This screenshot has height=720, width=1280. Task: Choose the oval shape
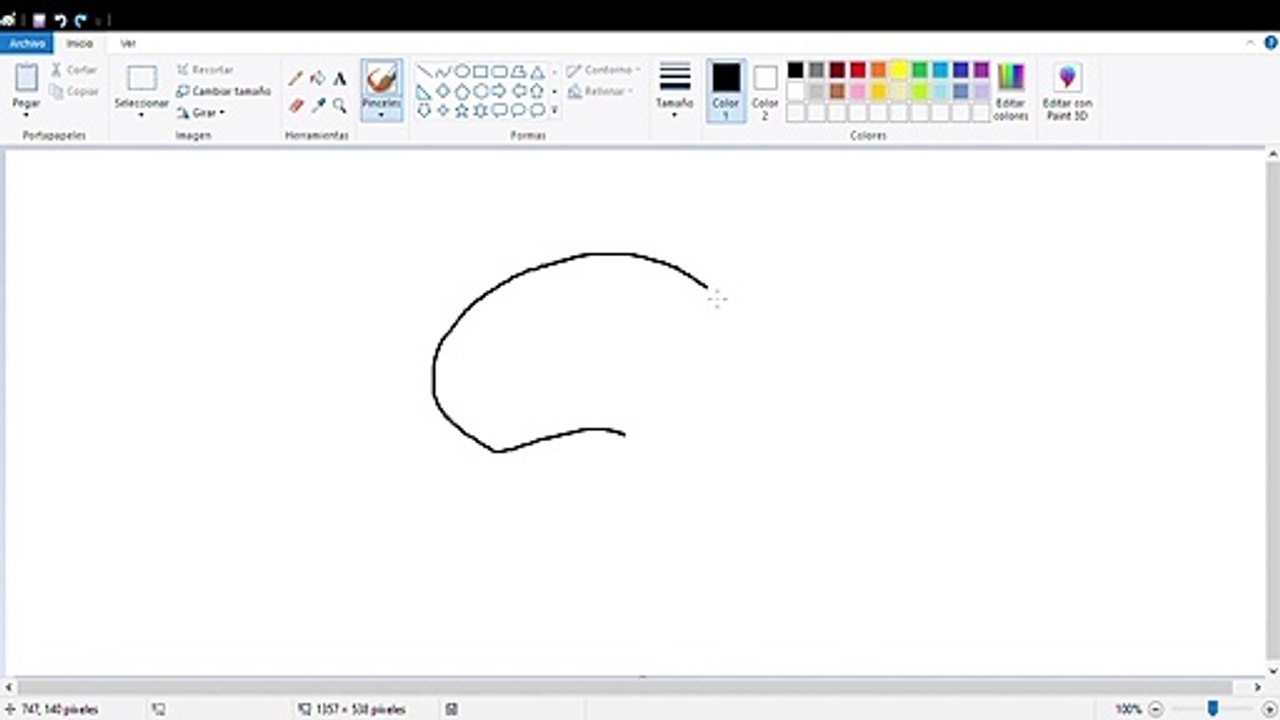pos(462,72)
